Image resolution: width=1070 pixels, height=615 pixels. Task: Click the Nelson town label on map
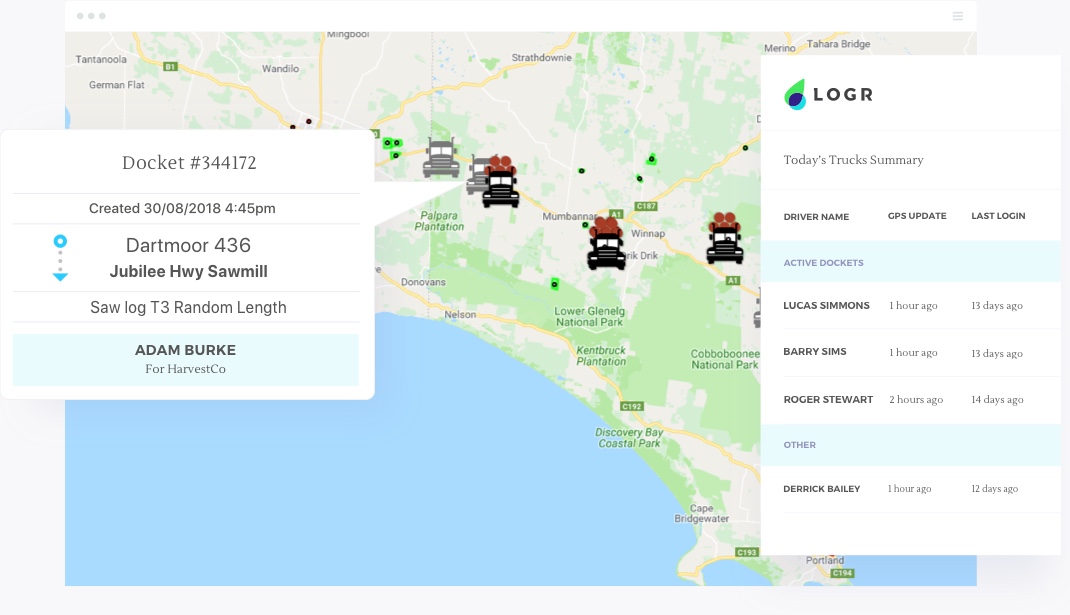click(x=460, y=315)
